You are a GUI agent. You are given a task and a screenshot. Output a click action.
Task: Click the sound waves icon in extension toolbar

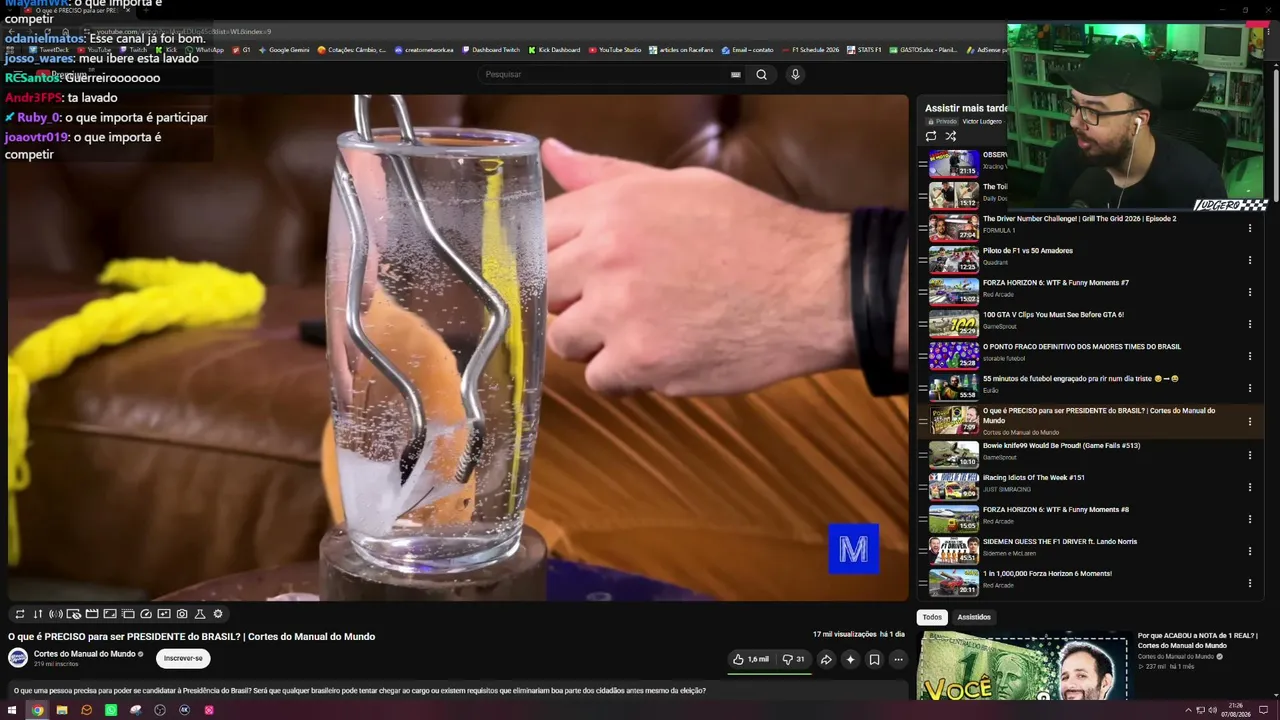[x=56, y=614]
